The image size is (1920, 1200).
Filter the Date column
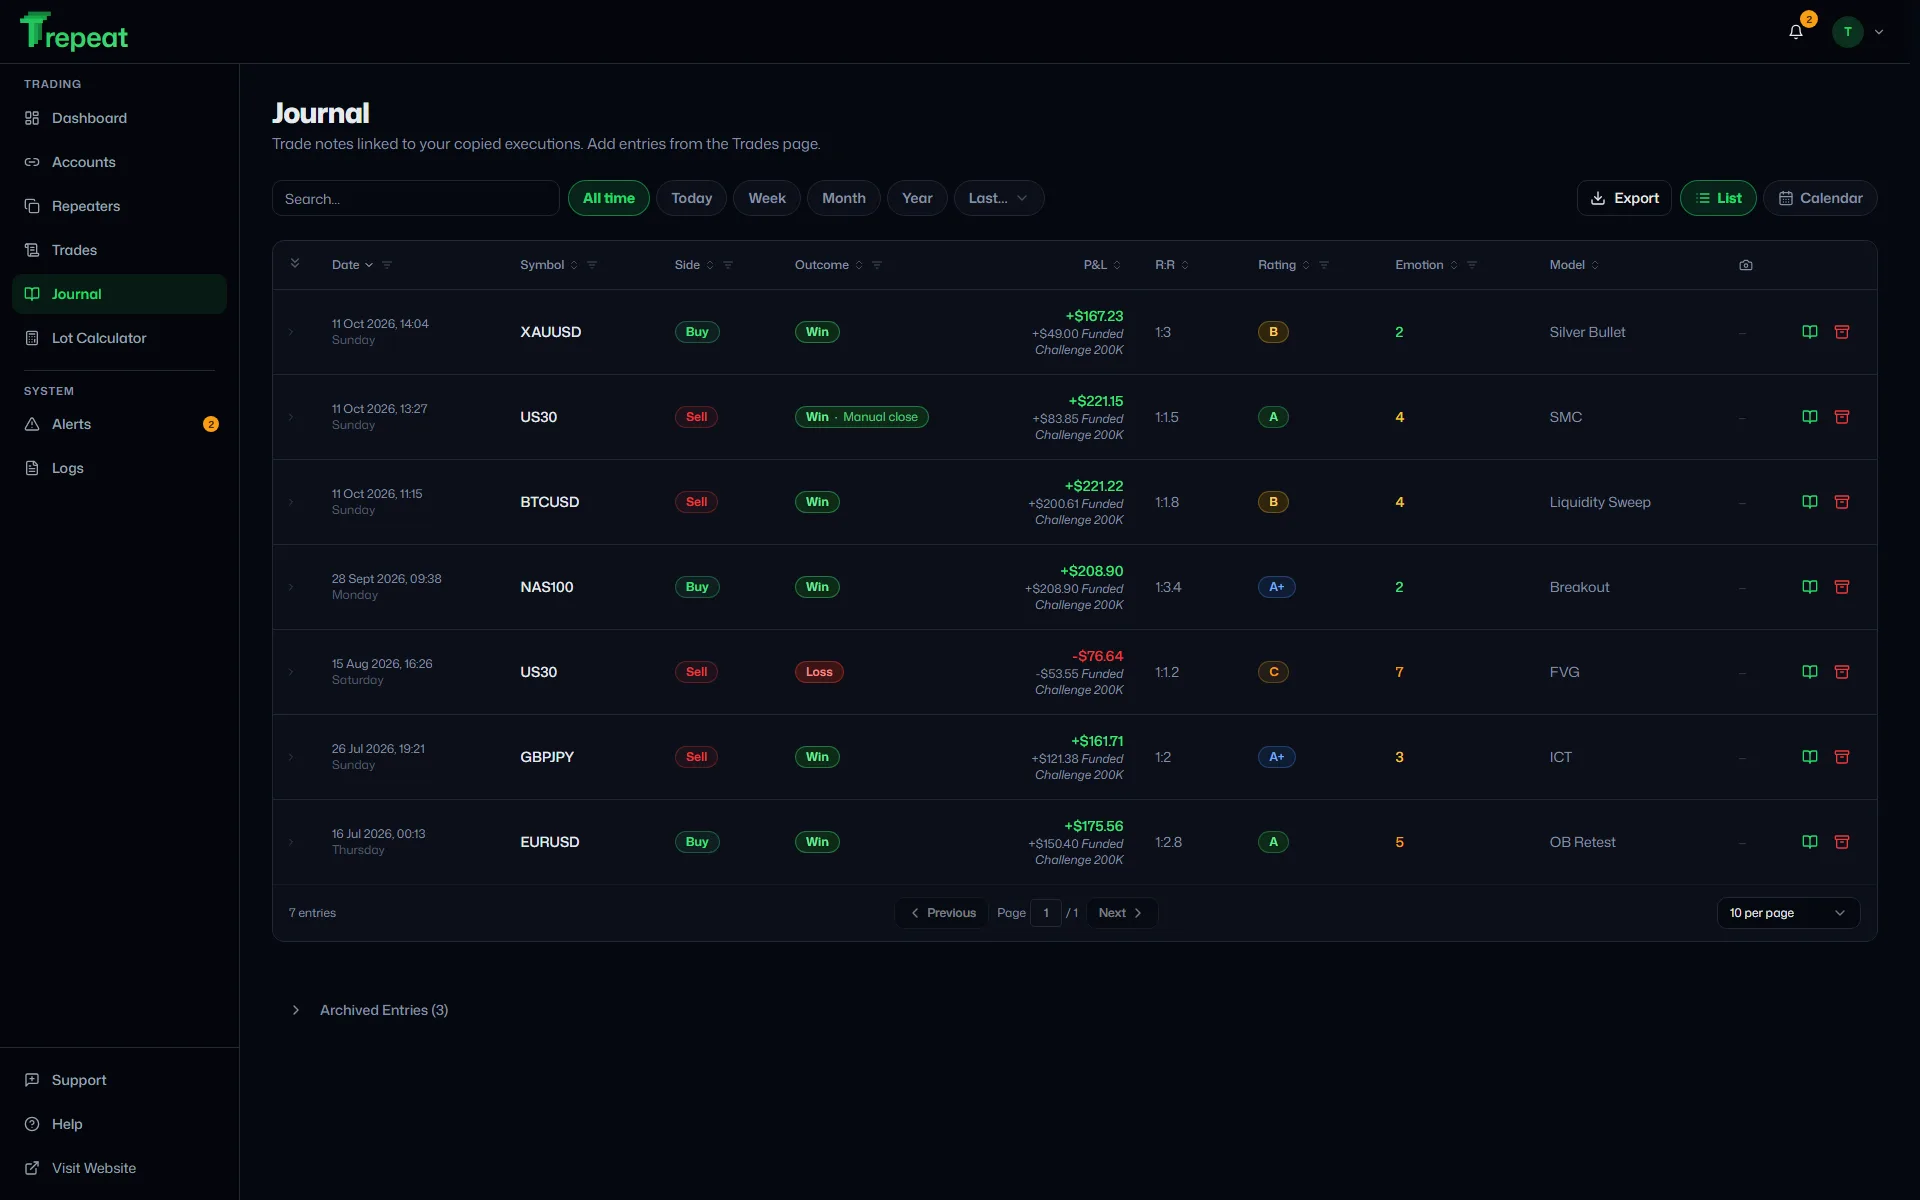387,265
